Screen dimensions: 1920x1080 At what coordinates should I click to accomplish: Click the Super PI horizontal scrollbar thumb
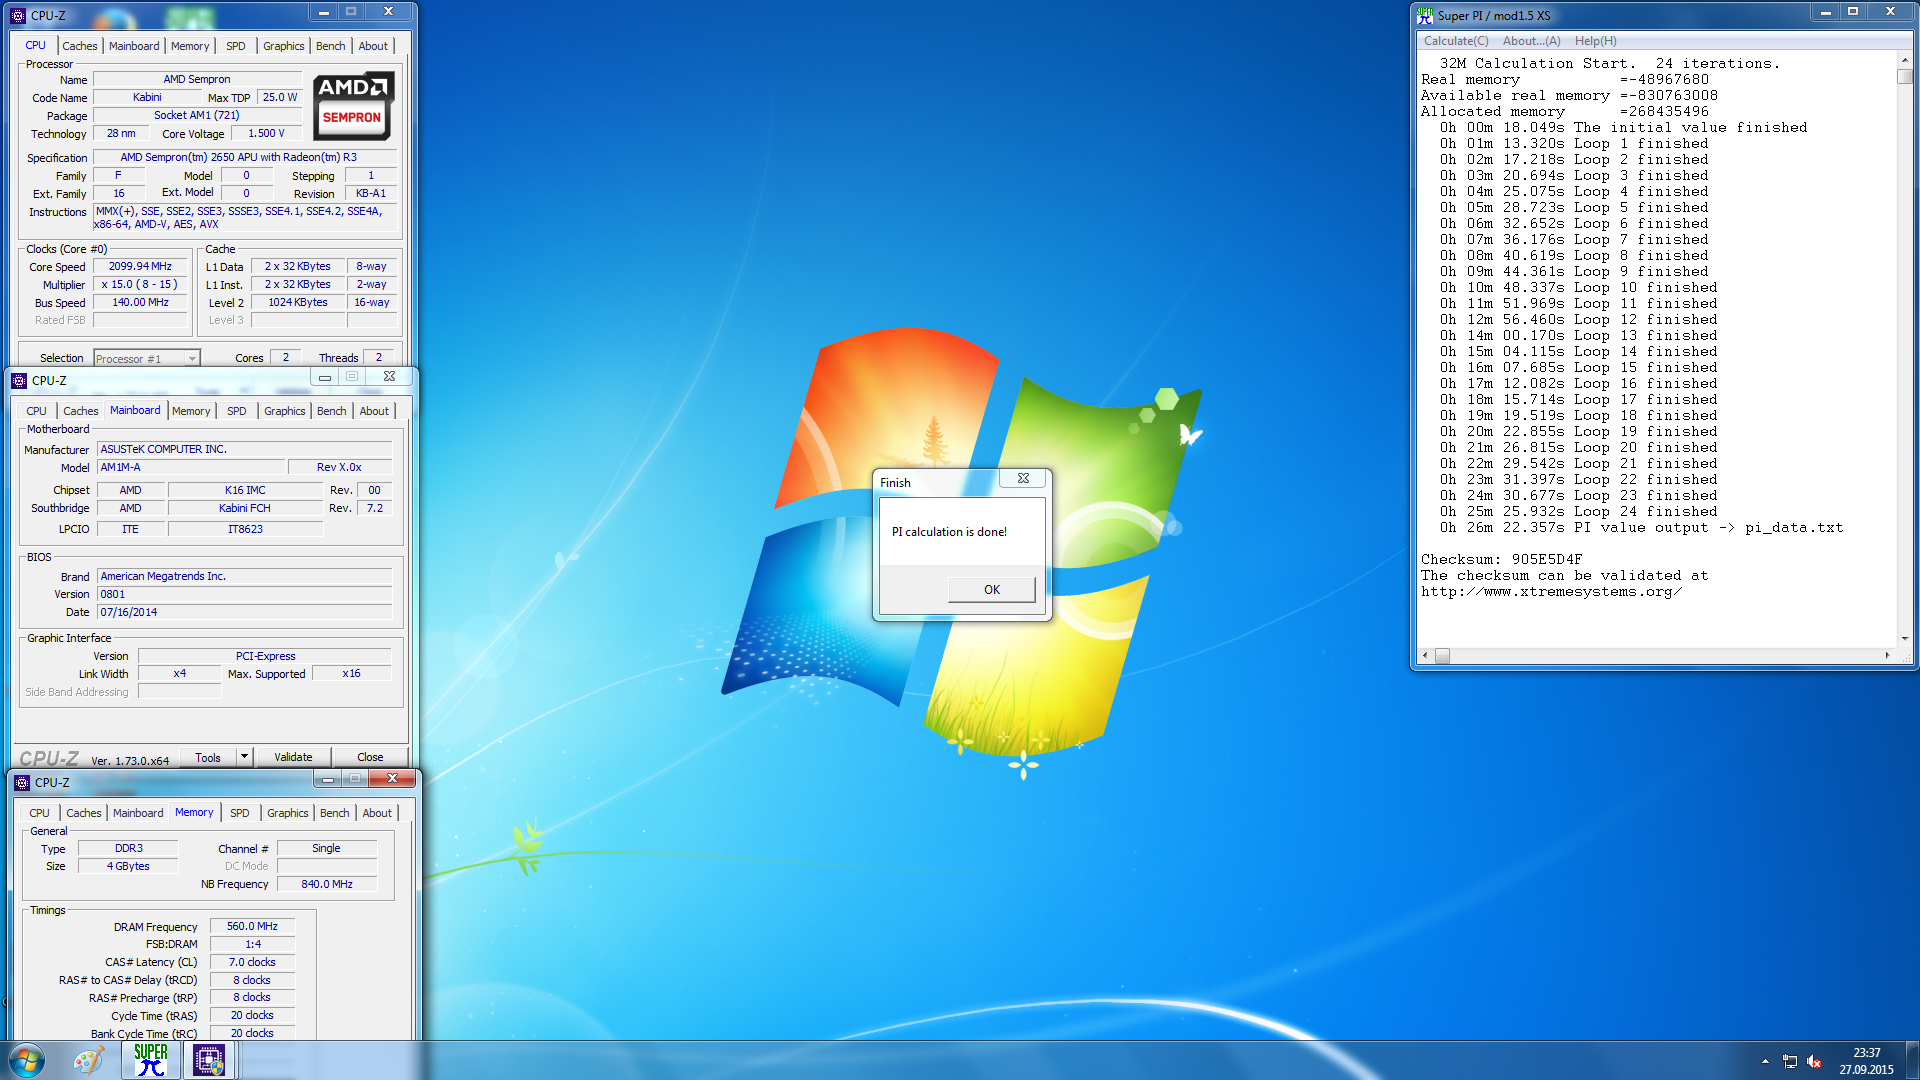coord(1442,656)
